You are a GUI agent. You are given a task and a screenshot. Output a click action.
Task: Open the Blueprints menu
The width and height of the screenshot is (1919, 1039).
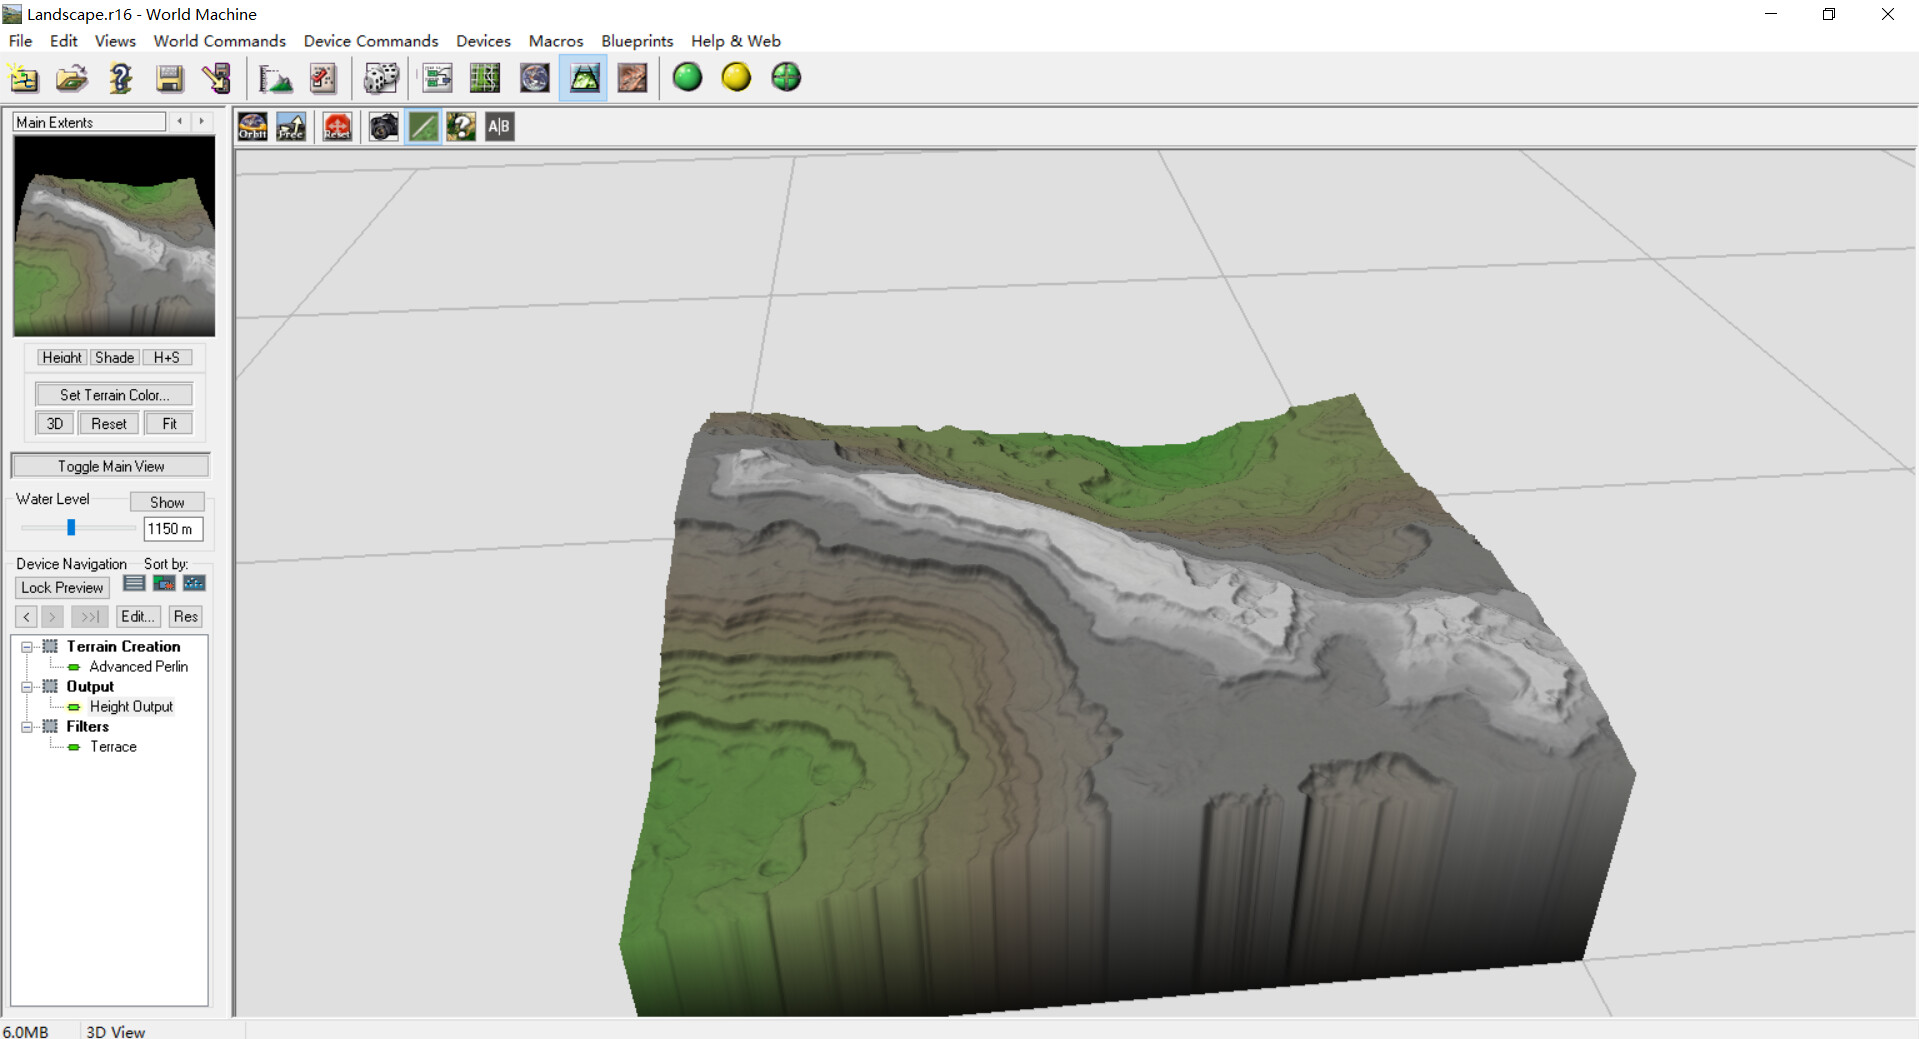click(x=636, y=41)
